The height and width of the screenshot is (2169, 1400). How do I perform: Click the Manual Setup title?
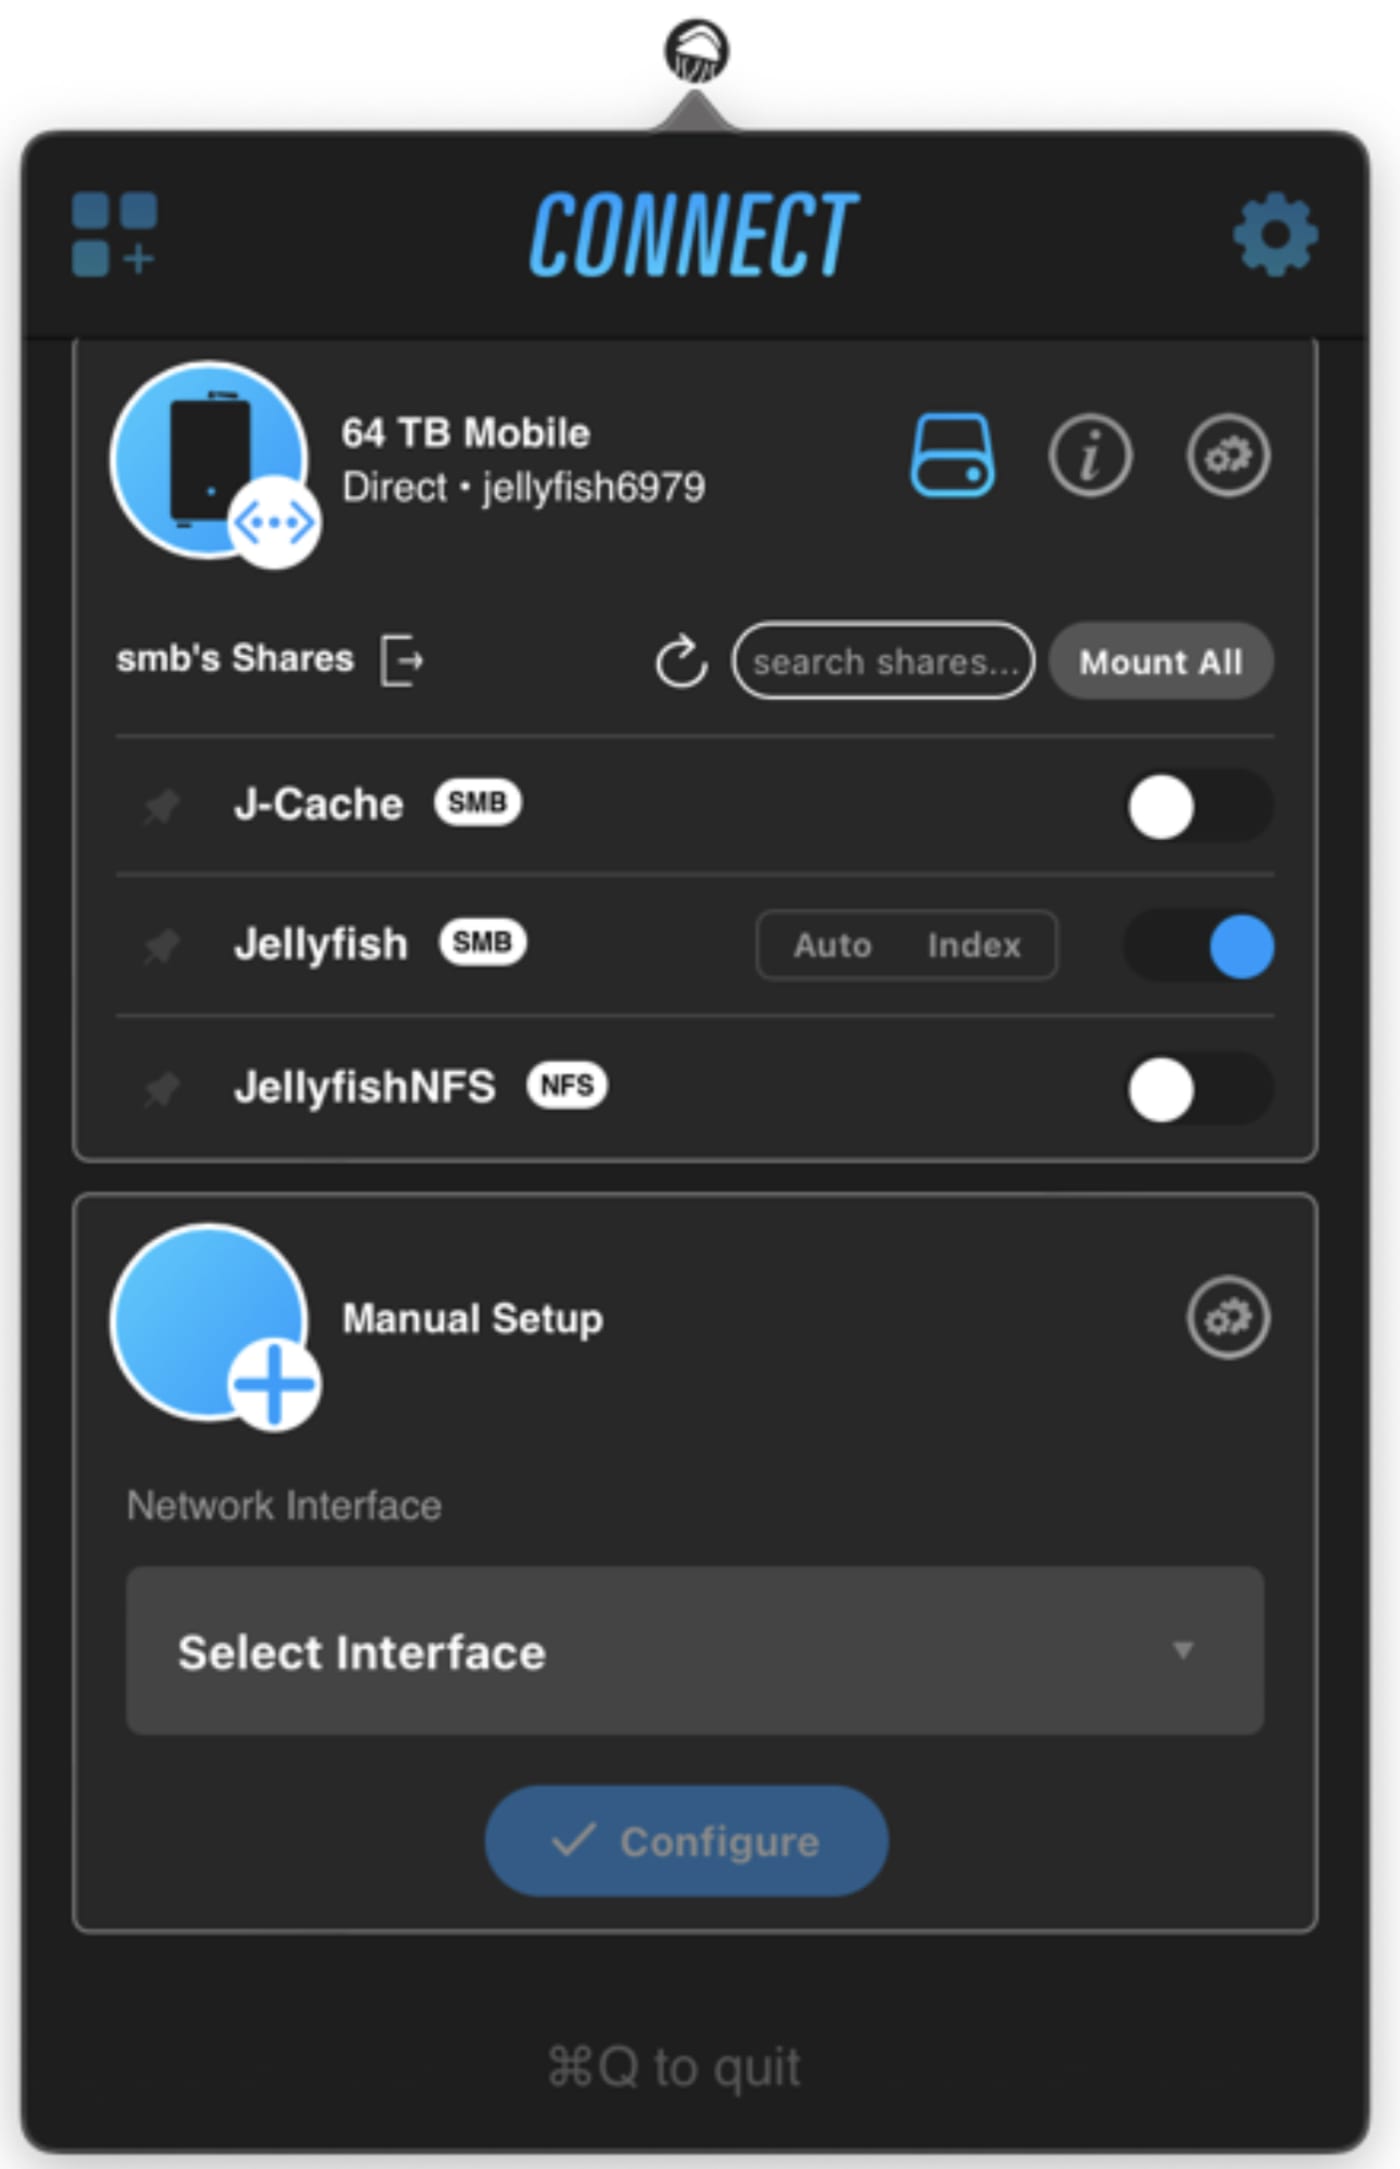pyautogui.click(x=472, y=1318)
